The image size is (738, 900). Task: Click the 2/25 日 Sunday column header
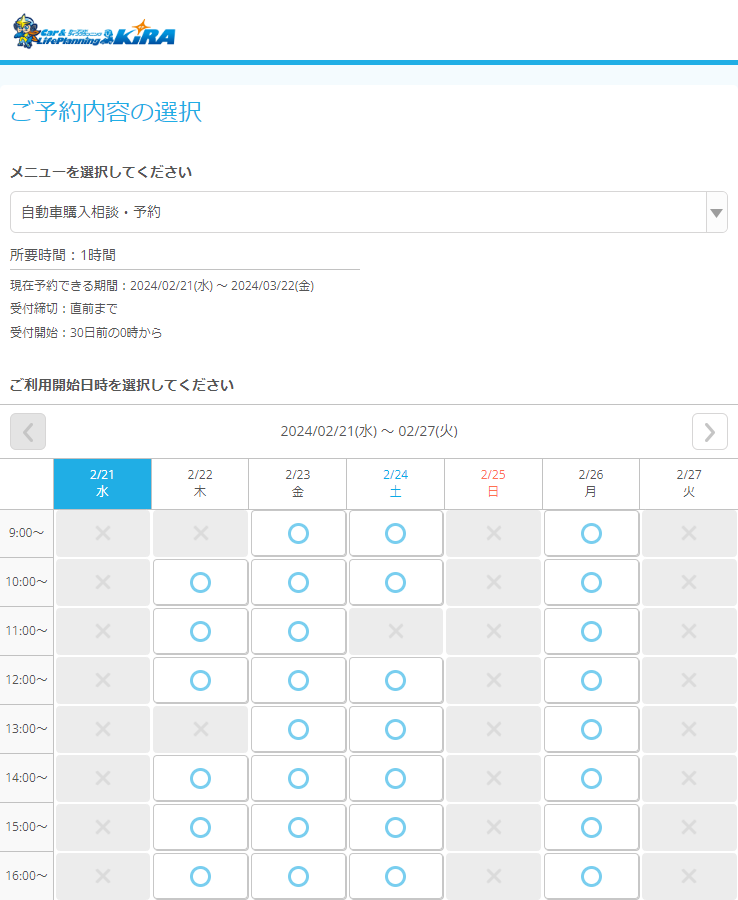[x=493, y=484]
